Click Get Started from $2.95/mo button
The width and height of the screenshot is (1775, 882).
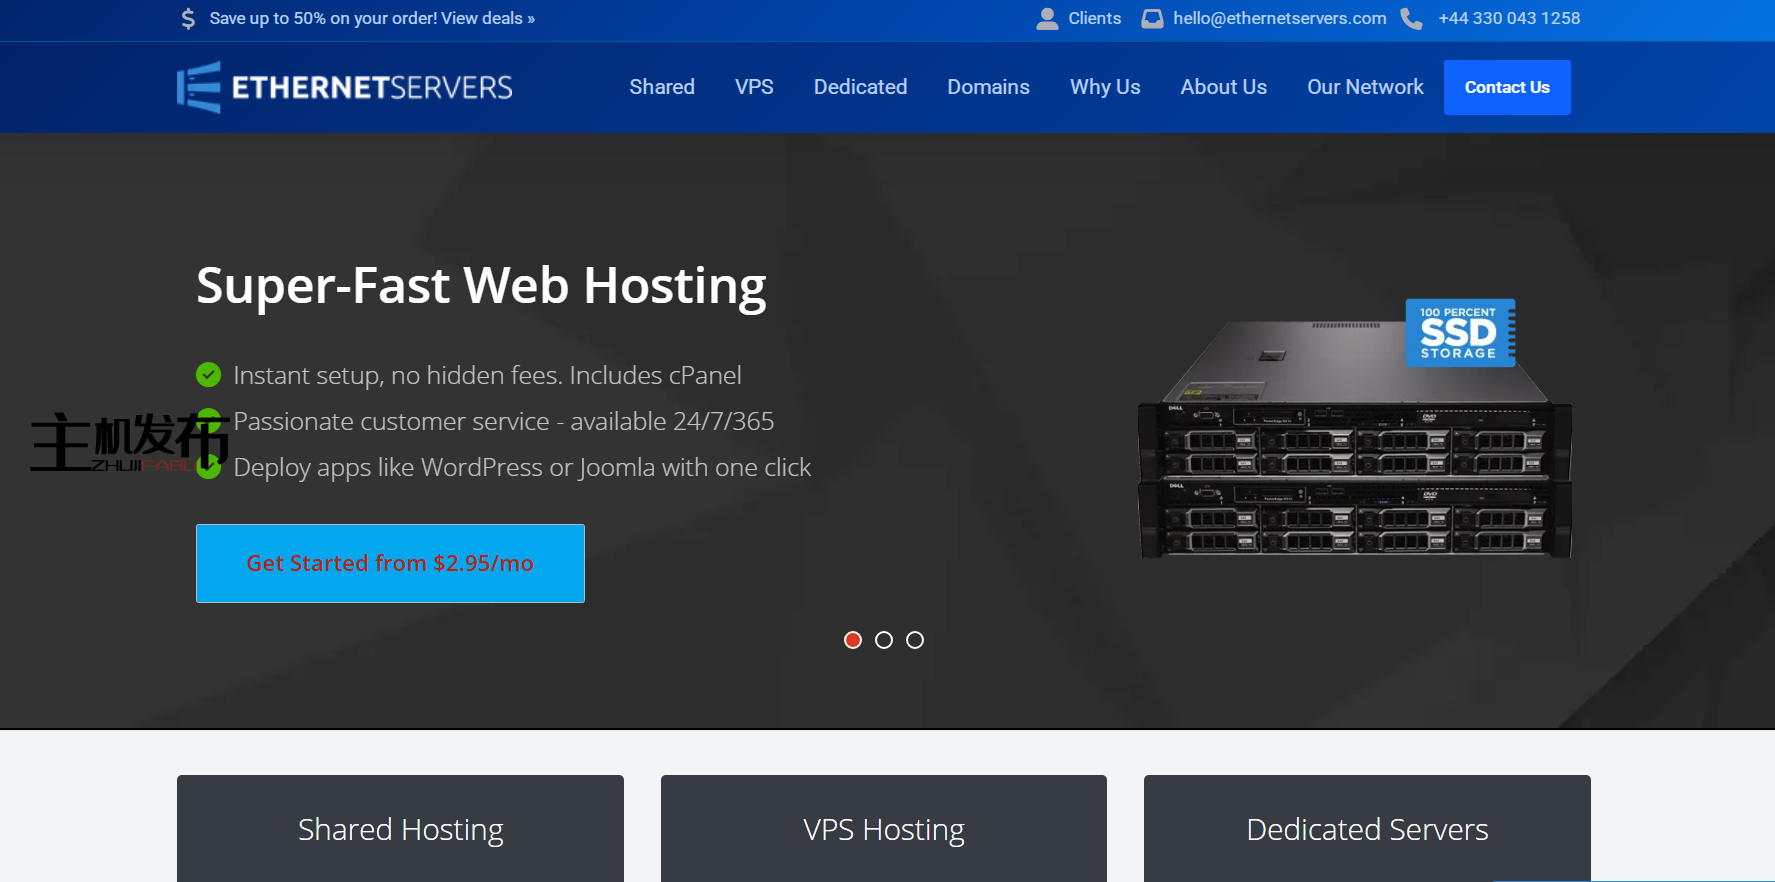(390, 563)
